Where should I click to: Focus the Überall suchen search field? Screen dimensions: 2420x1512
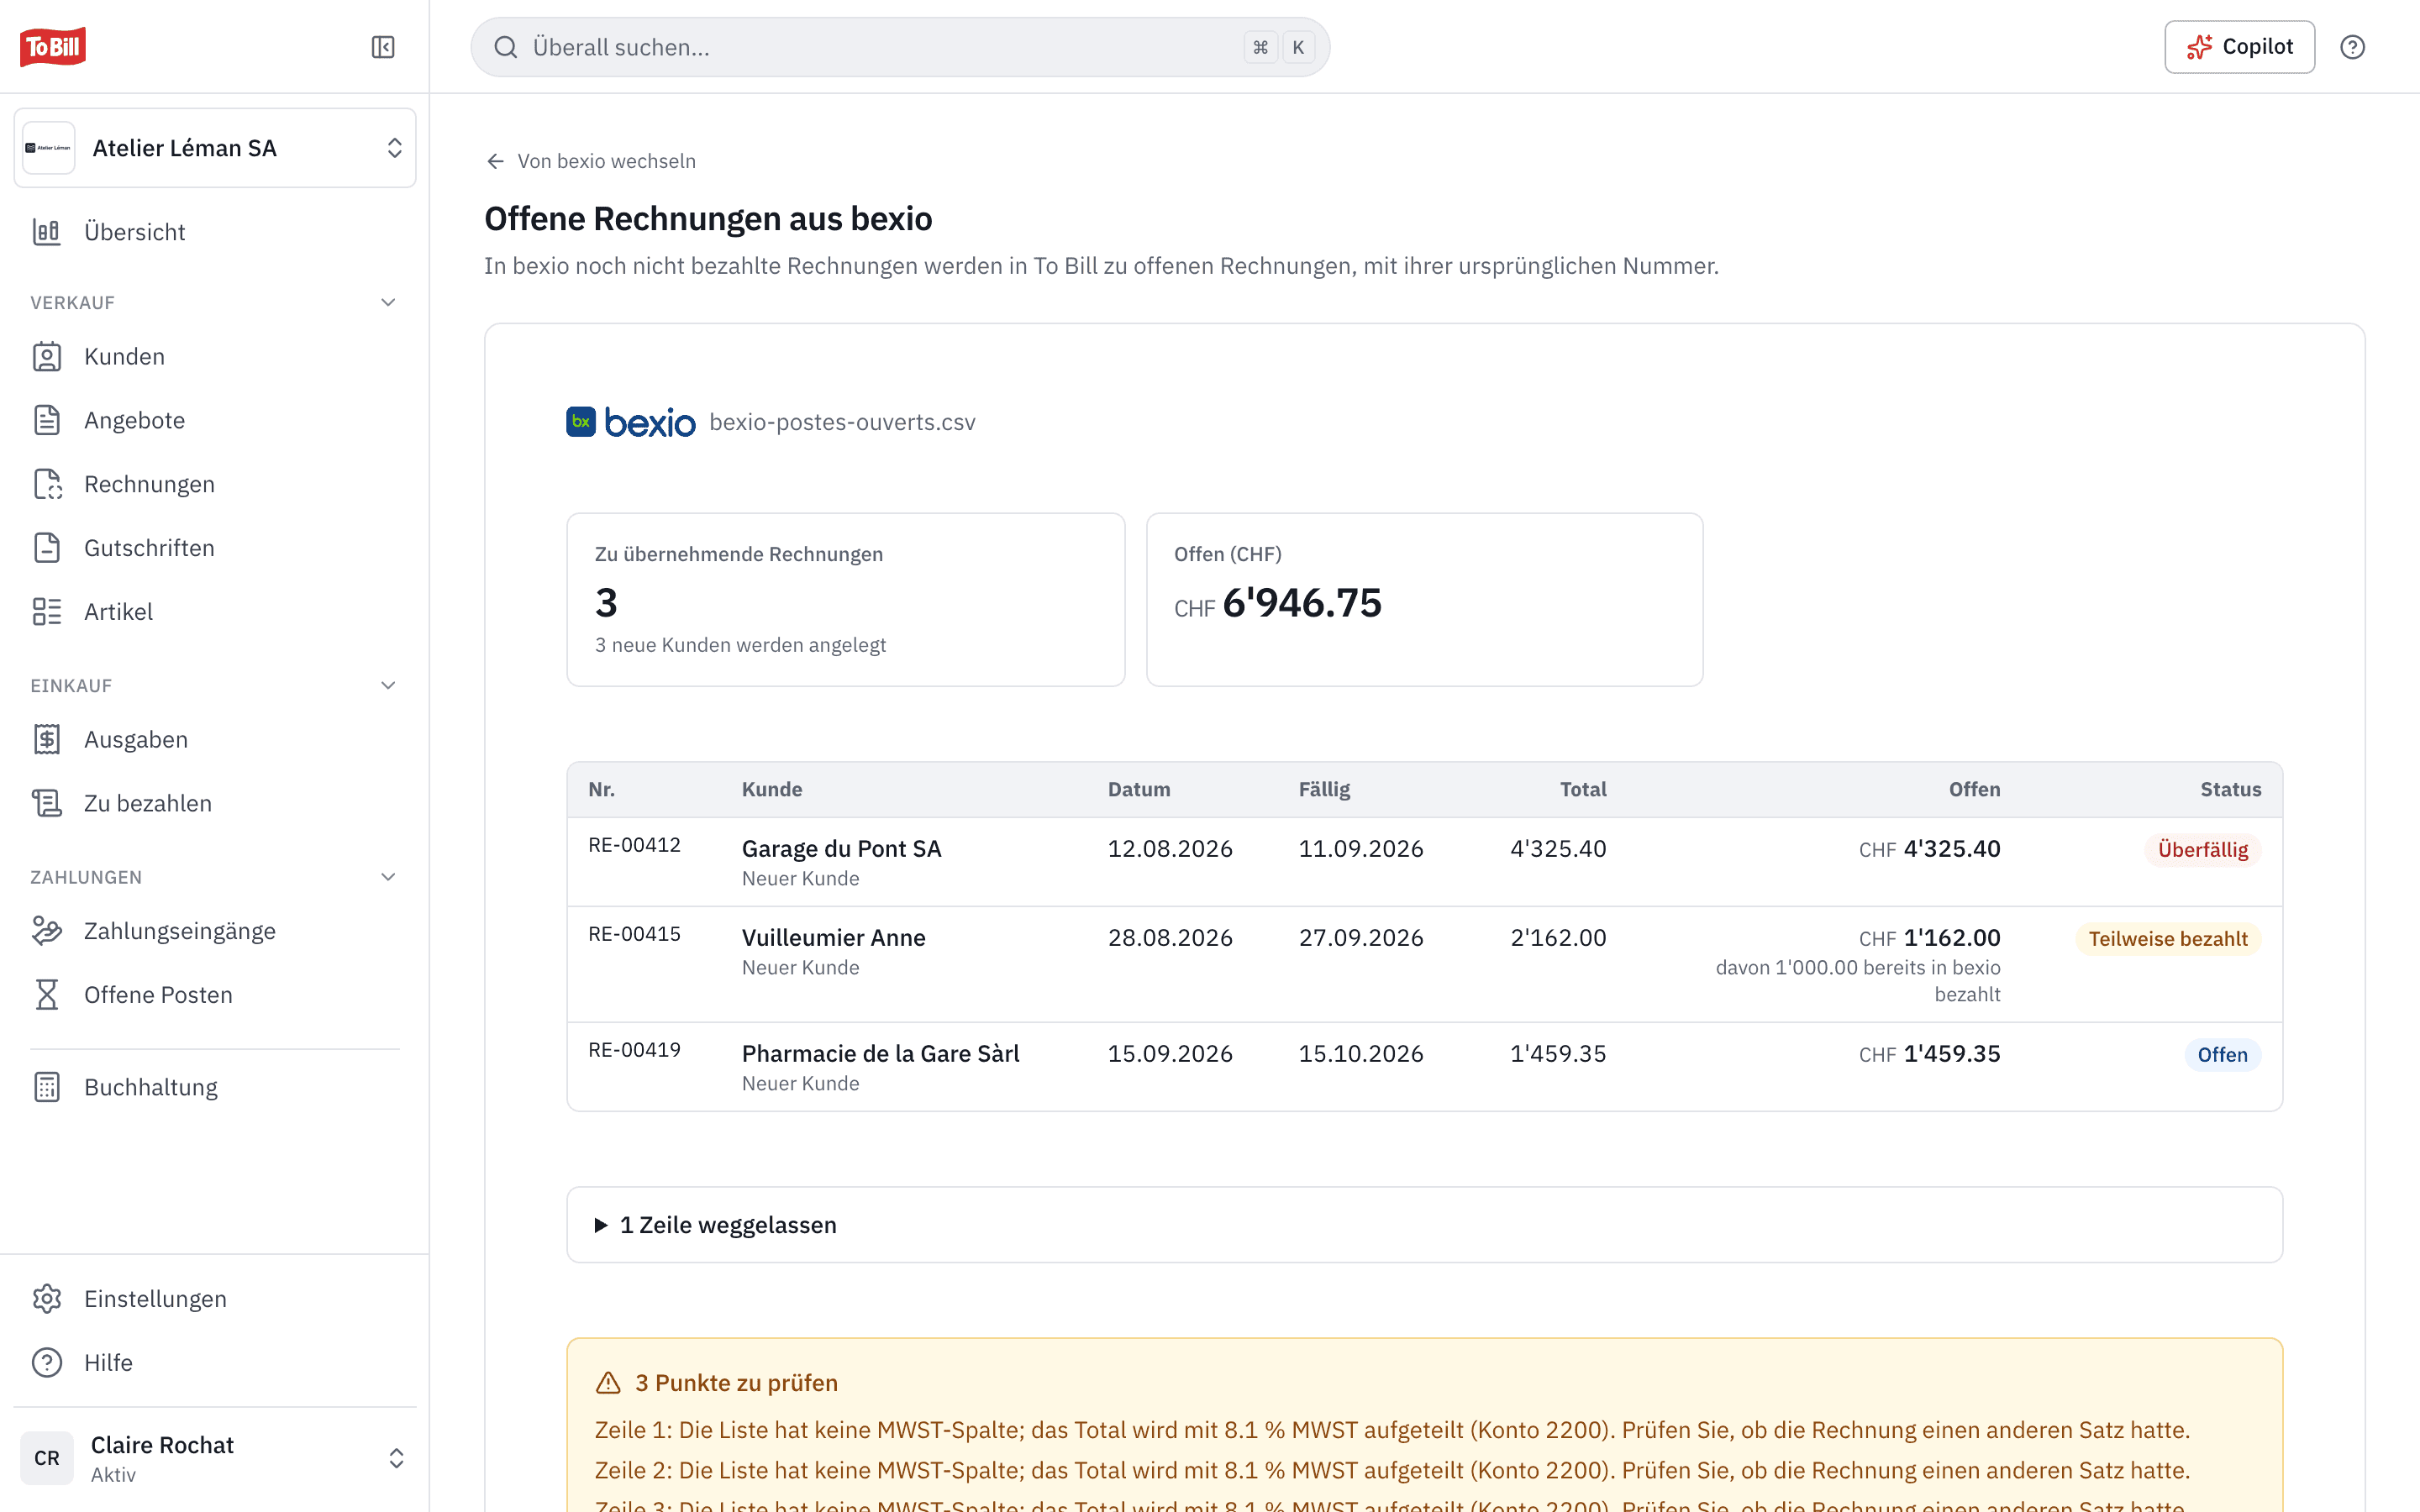click(900, 47)
